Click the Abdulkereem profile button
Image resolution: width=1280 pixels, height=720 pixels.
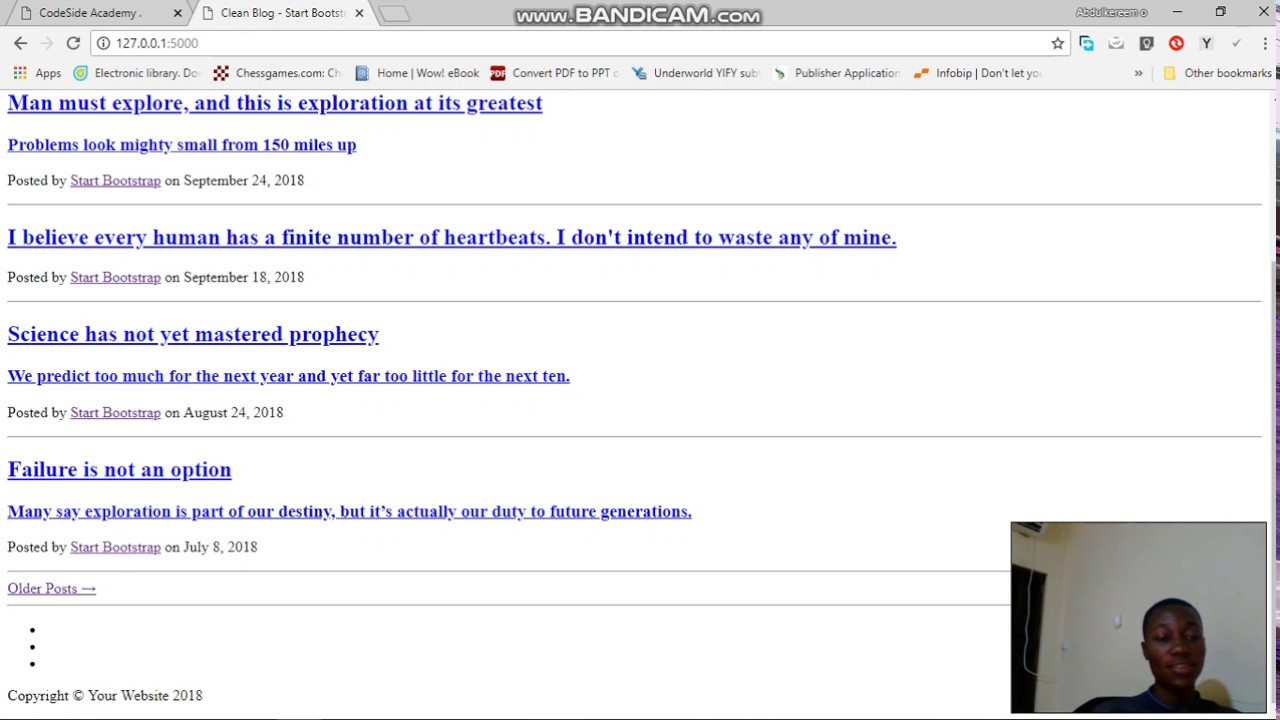point(1111,12)
